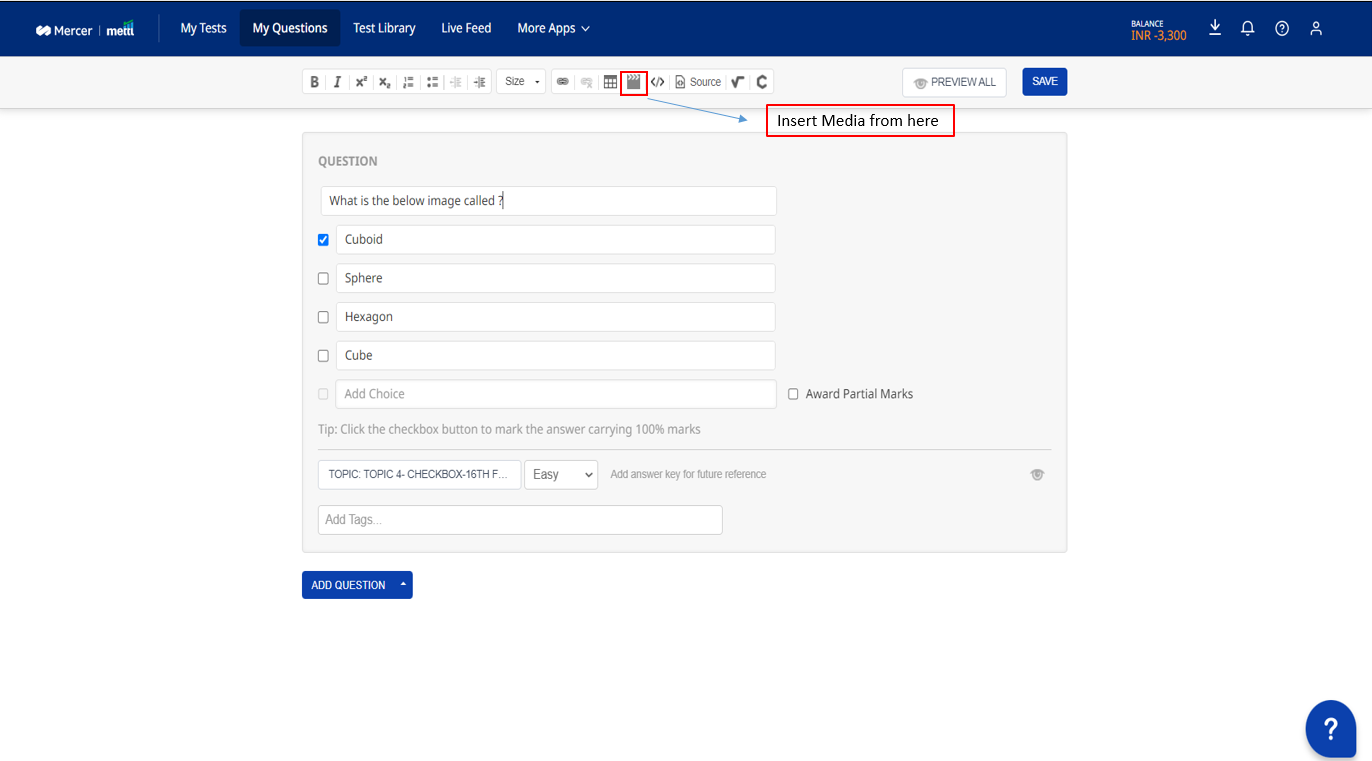The height and width of the screenshot is (761, 1372).
Task: Click the Cube choice text field
Action: point(555,355)
